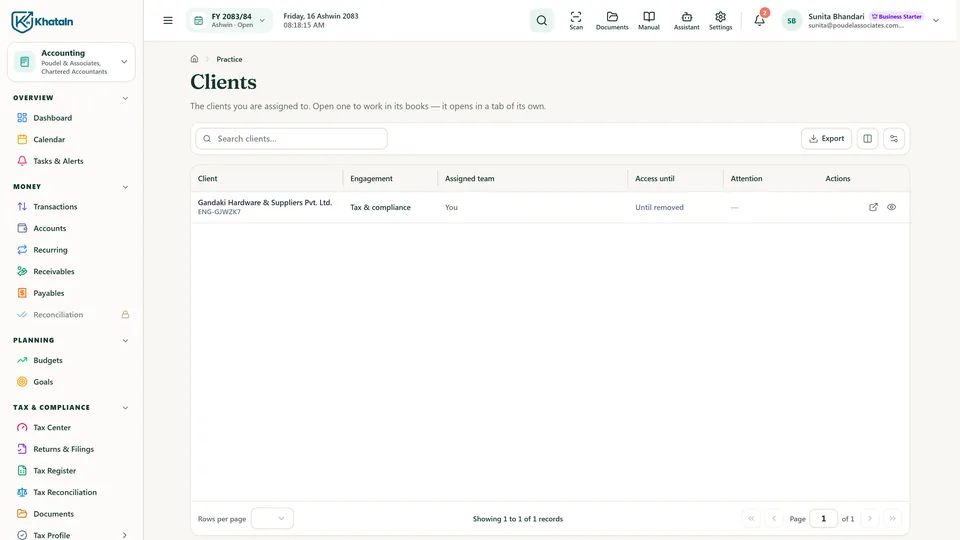Click the Until removed cell

(x=659, y=208)
